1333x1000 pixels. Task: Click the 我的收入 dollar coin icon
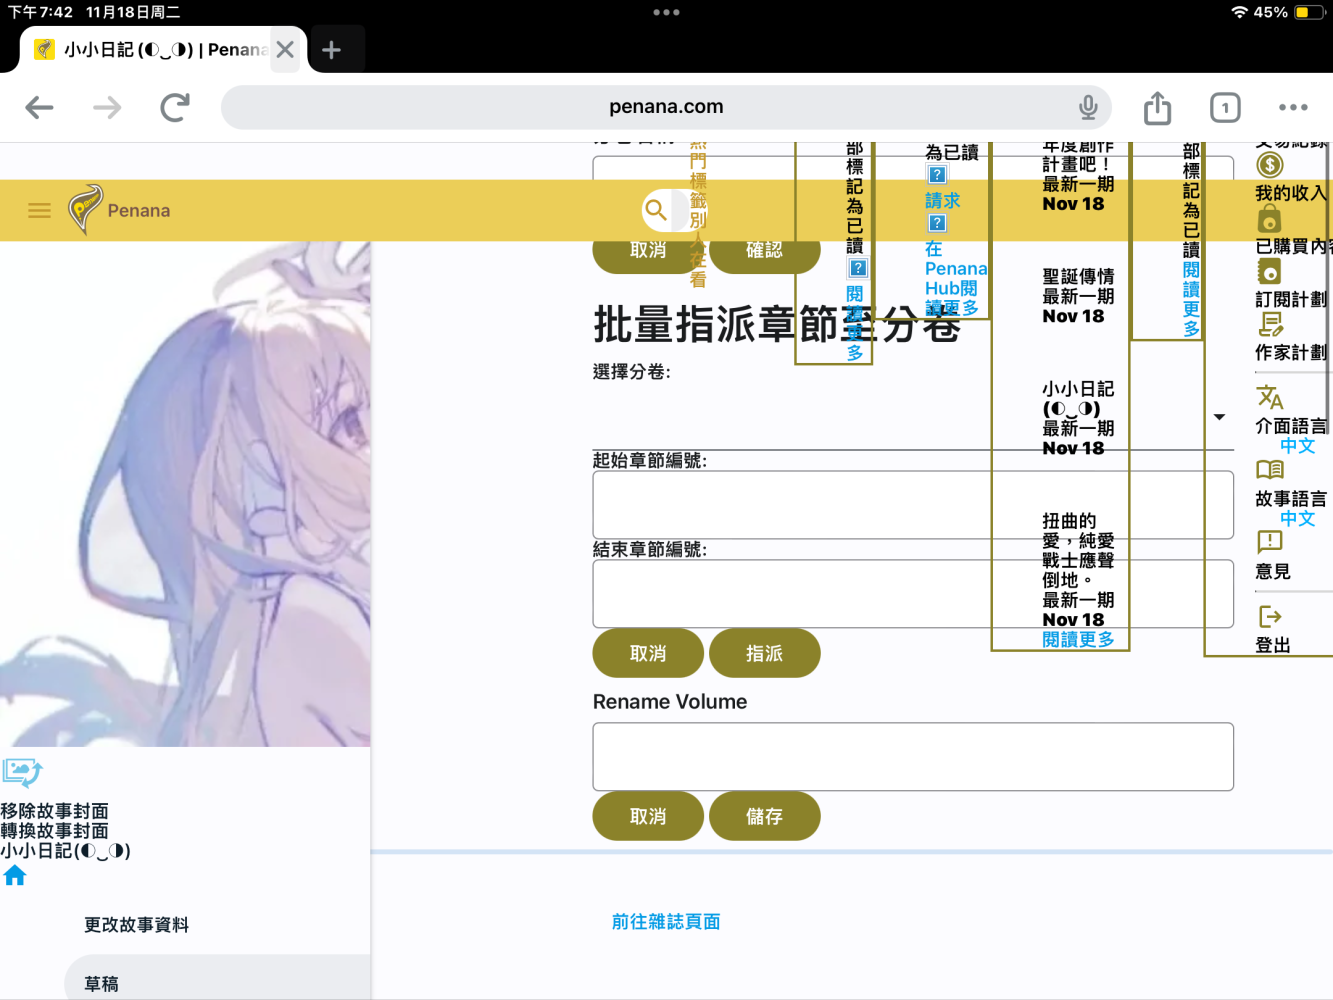[x=1269, y=165]
